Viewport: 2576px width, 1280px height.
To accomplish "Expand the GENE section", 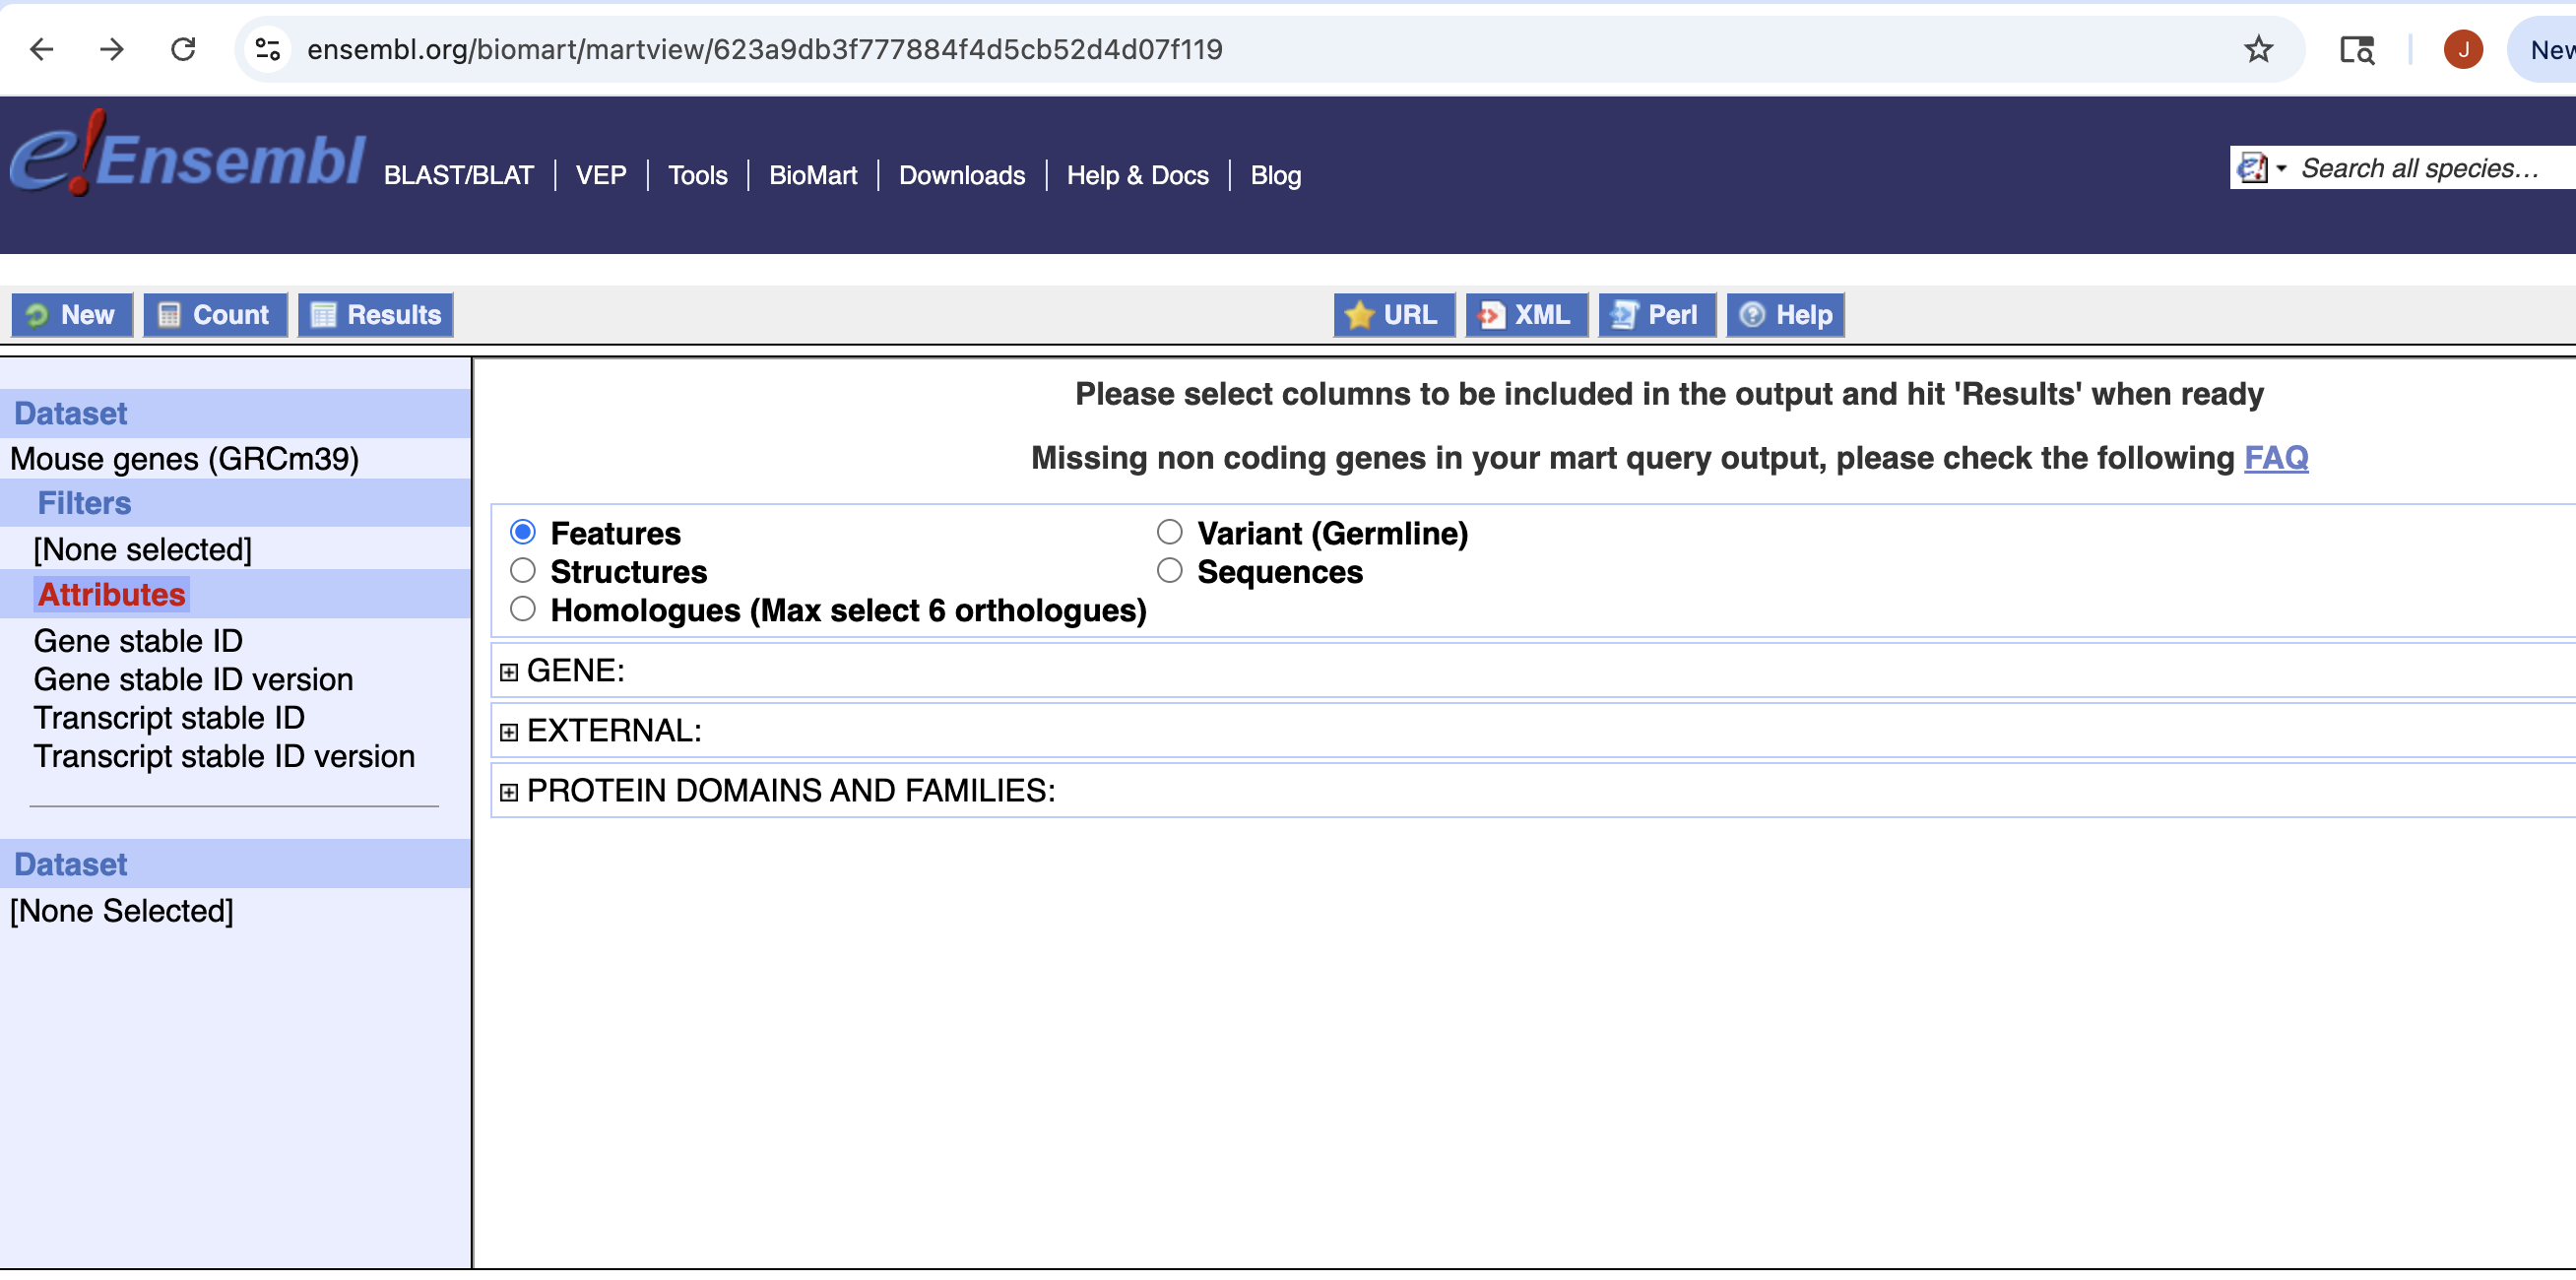I will click(509, 672).
